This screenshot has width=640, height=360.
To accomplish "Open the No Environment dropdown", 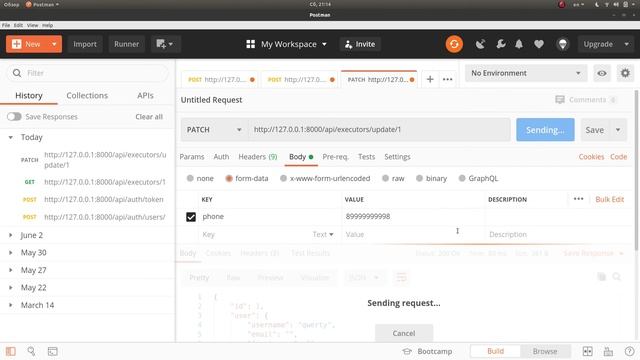I will [x=526, y=73].
